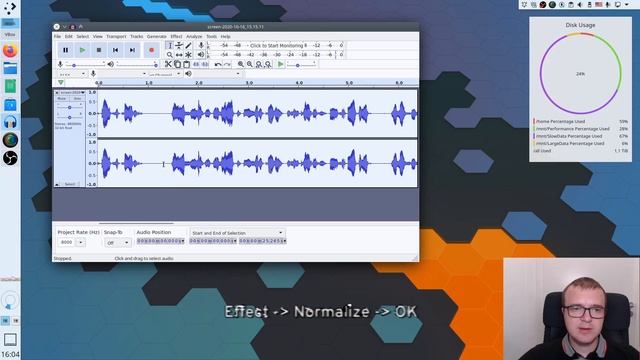Open the Effect menu

tap(176, 36)
